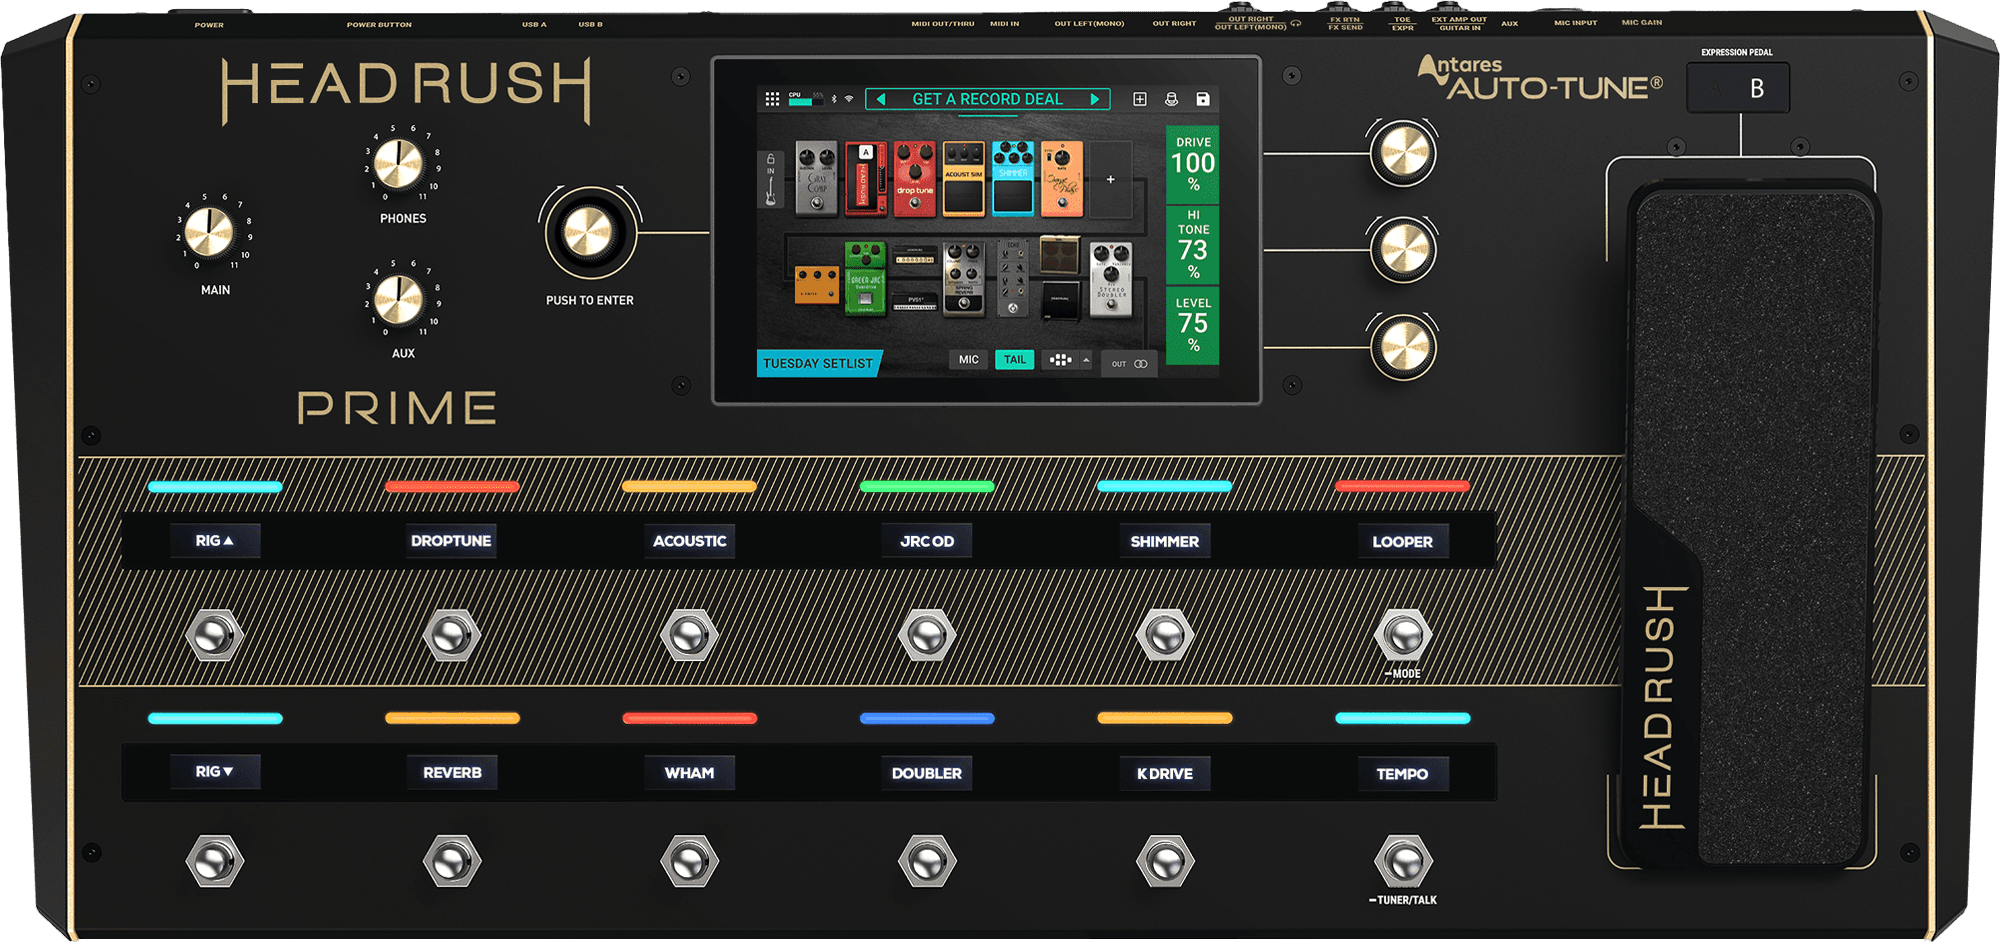Click the LOOPER footswitch
Screen dimensions: 2000x942
pos(1403,634)
